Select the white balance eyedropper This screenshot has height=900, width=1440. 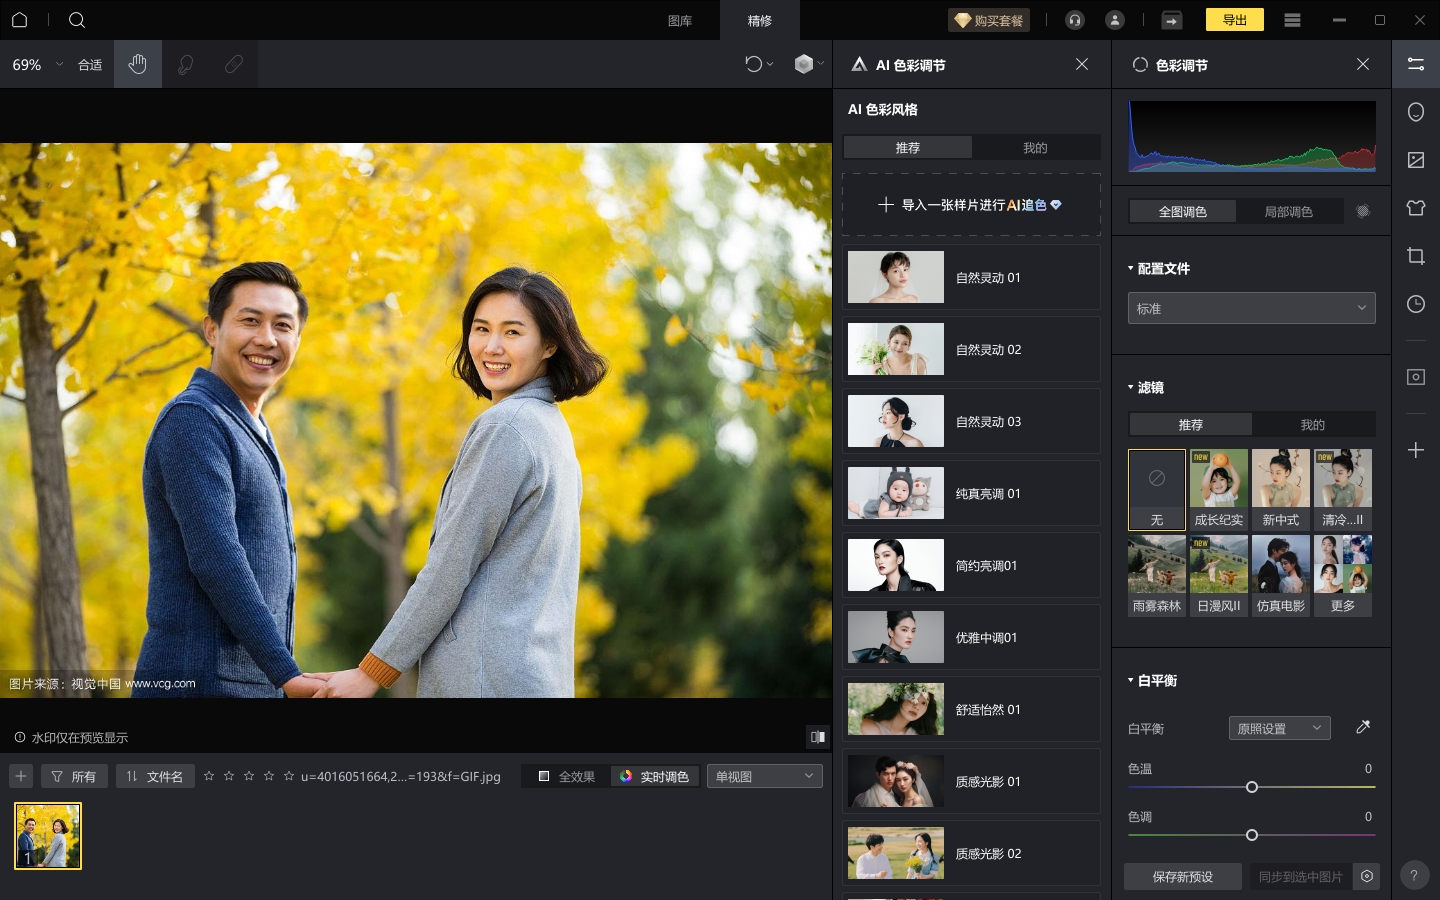click(1363, 727)
